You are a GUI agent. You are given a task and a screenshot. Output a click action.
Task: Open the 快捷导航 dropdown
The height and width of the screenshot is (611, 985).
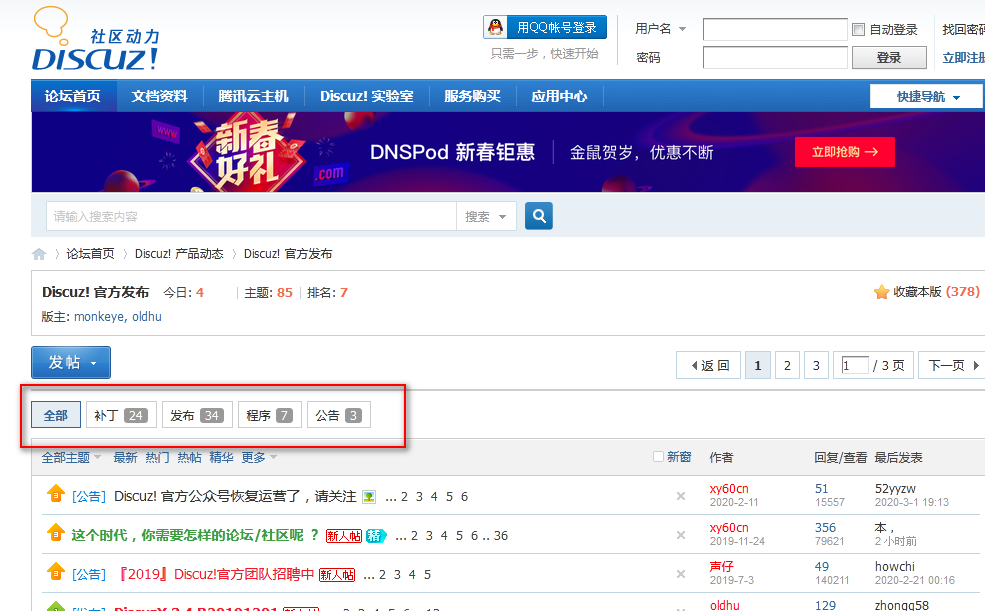pyautogui.click(x=926, y=97)
